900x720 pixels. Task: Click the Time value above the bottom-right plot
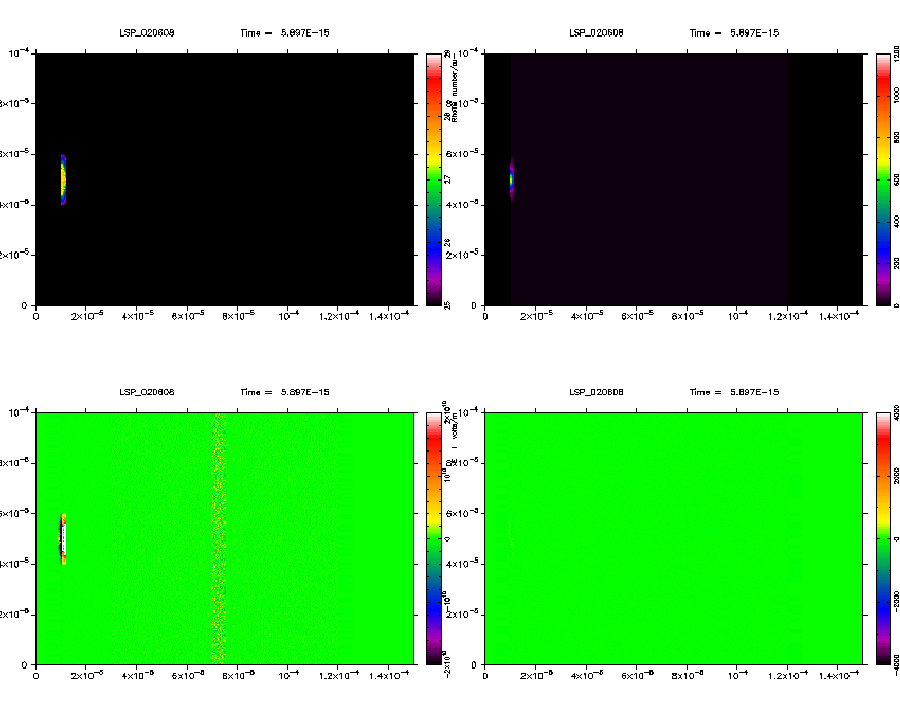[755, 392]
